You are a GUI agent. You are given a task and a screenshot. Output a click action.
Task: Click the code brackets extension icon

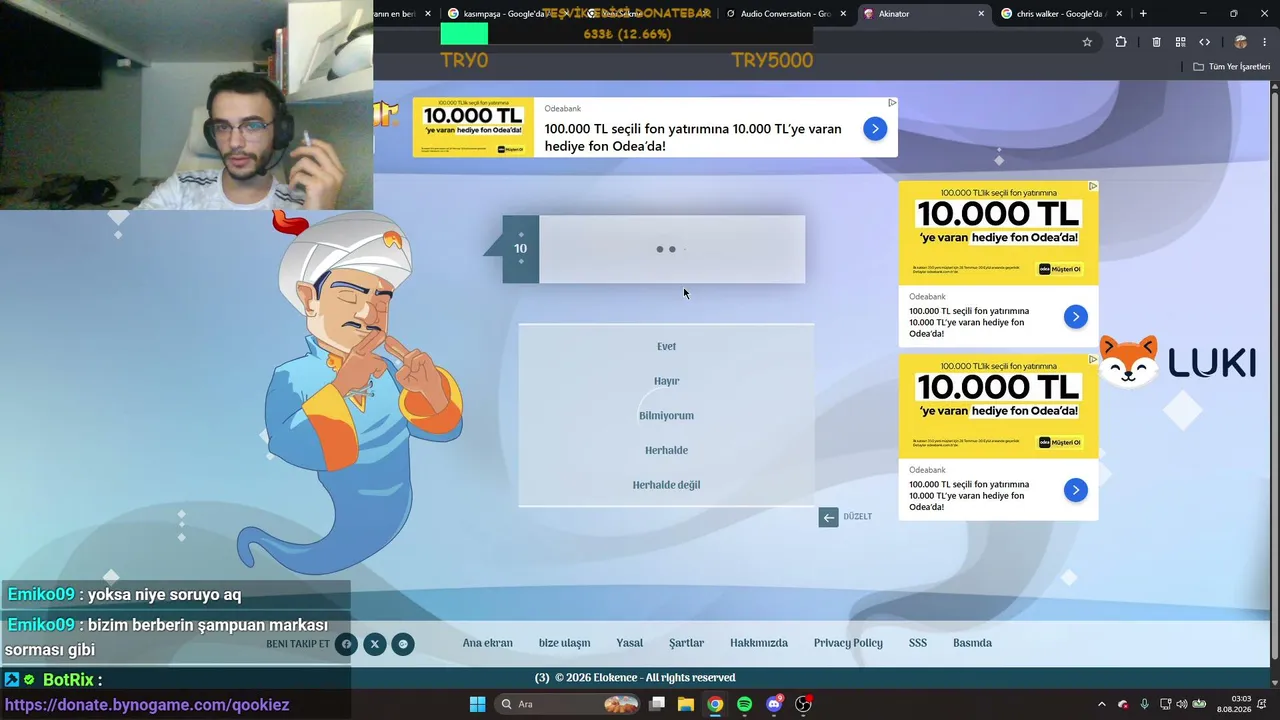click(1204, 42)
